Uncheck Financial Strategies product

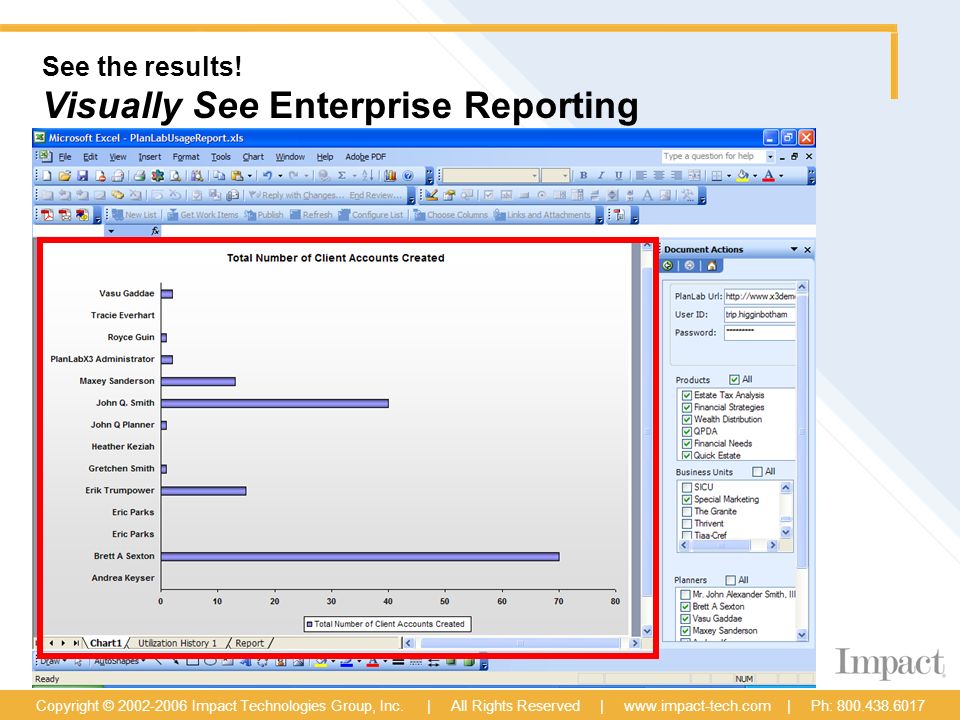(687, 408)
